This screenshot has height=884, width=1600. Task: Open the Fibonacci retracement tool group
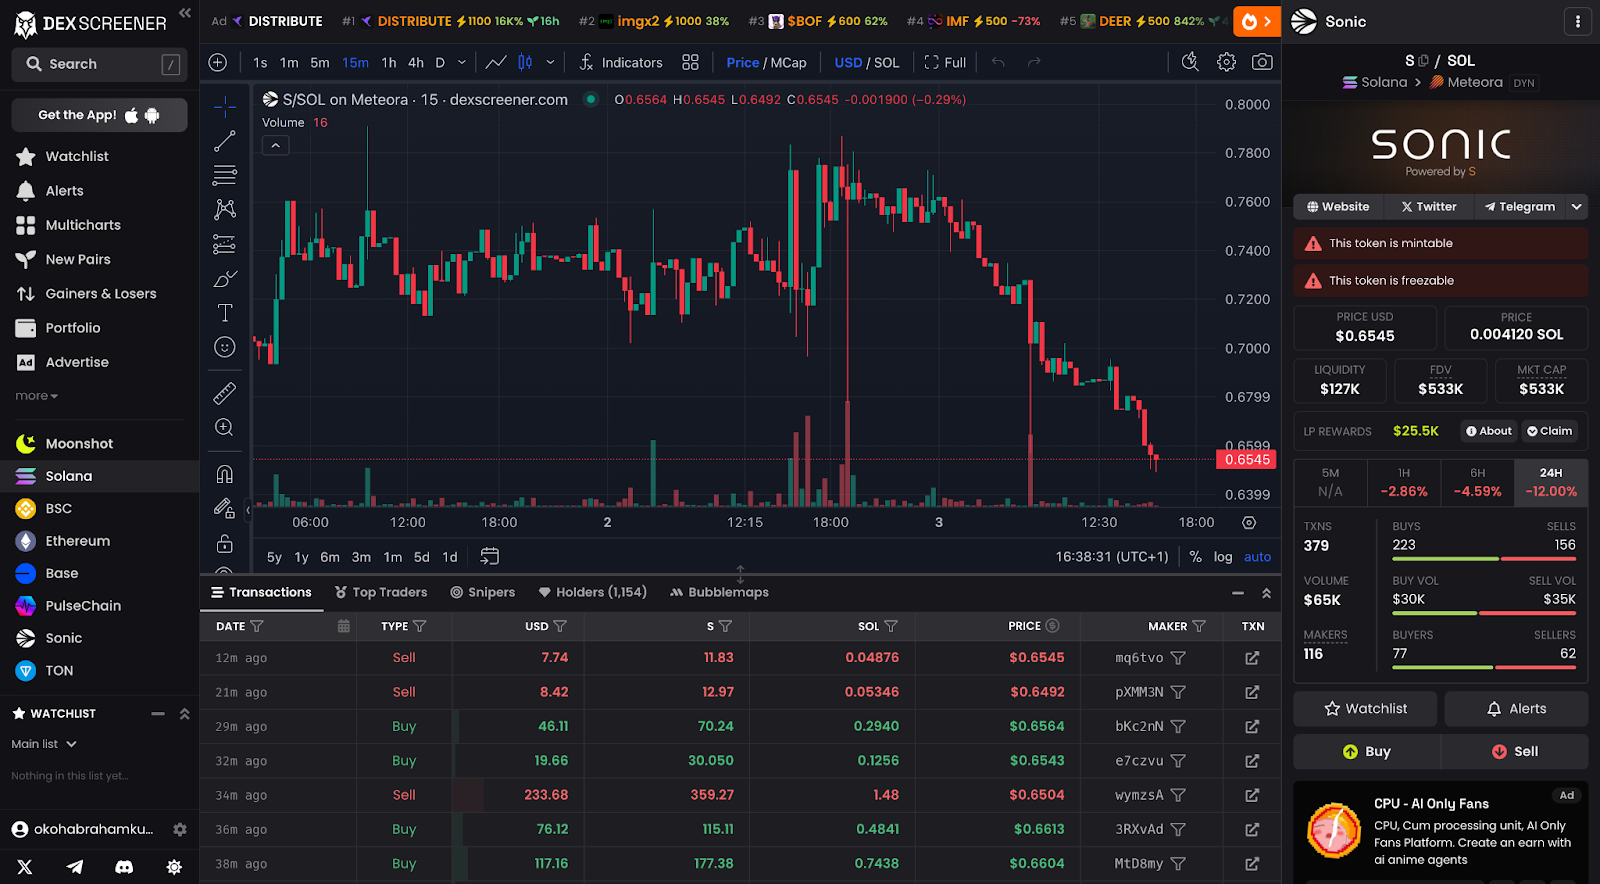click(x=225, y=175)
